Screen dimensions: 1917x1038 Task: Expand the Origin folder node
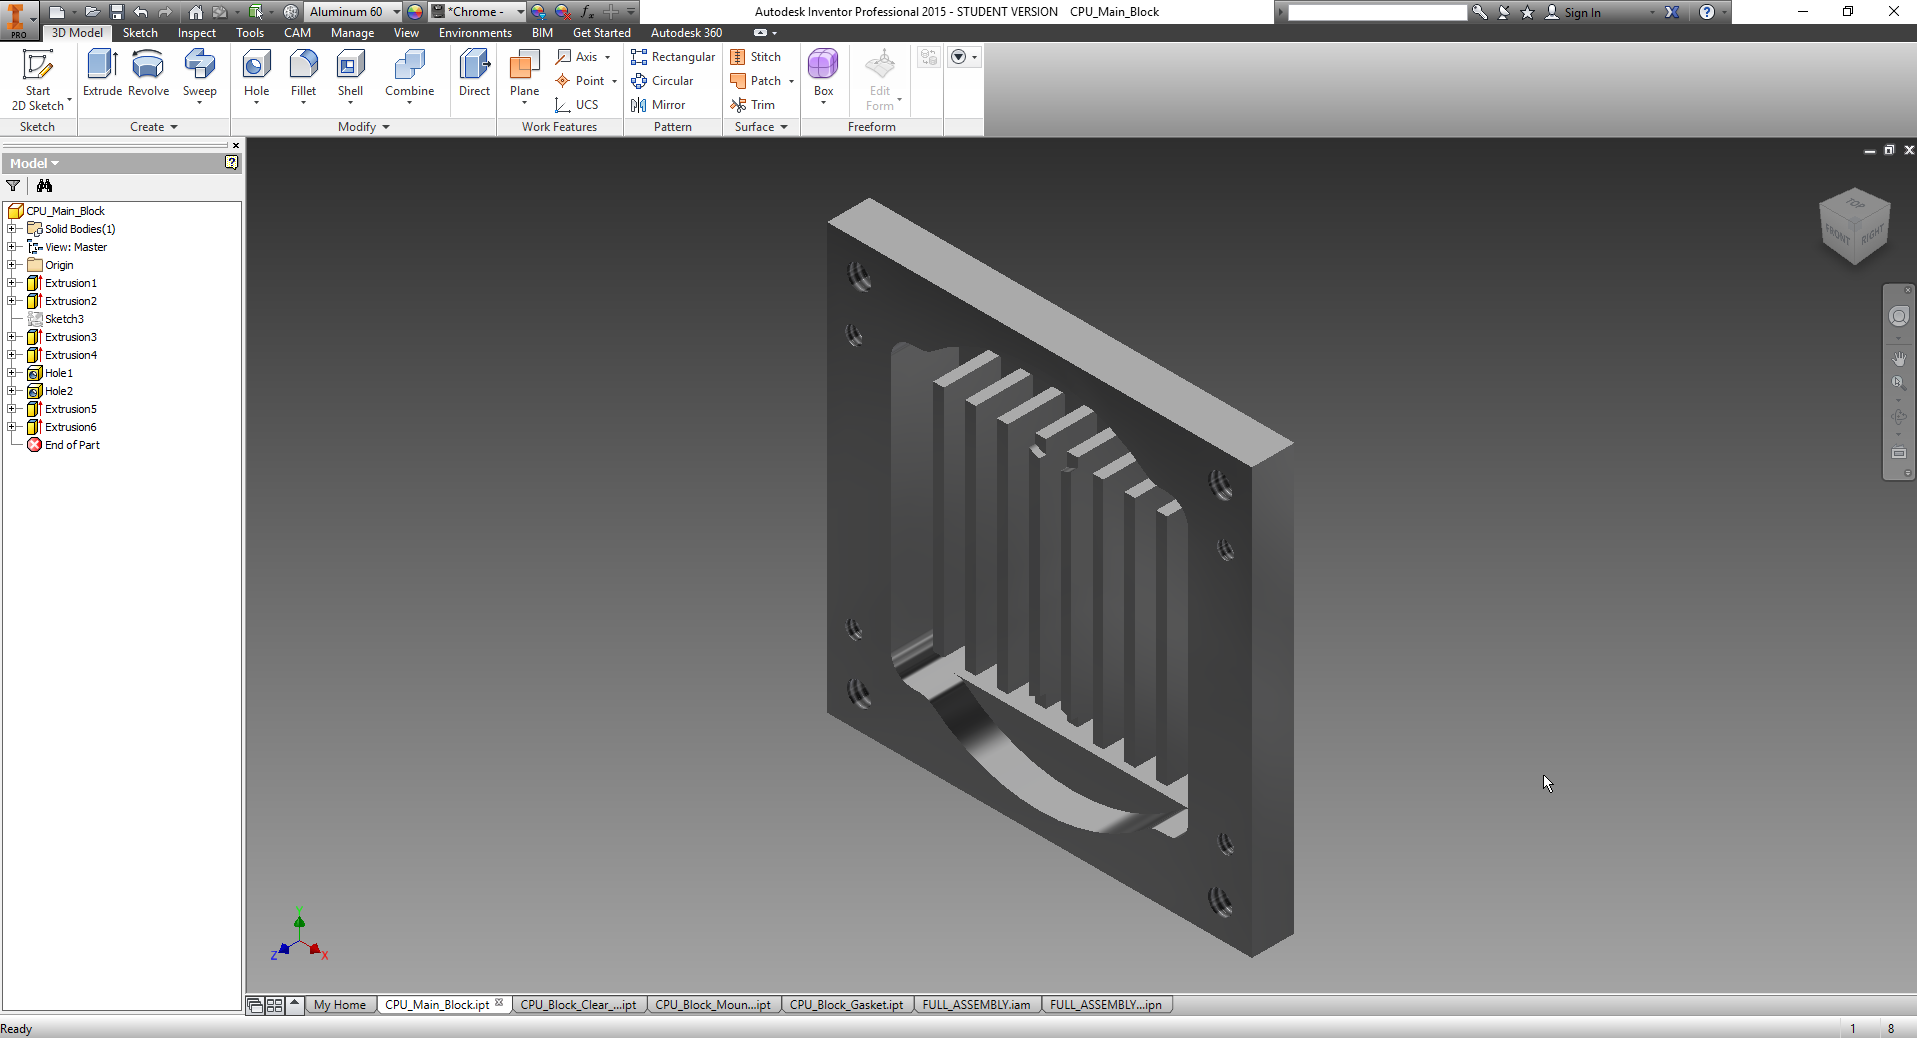[11, 265]
